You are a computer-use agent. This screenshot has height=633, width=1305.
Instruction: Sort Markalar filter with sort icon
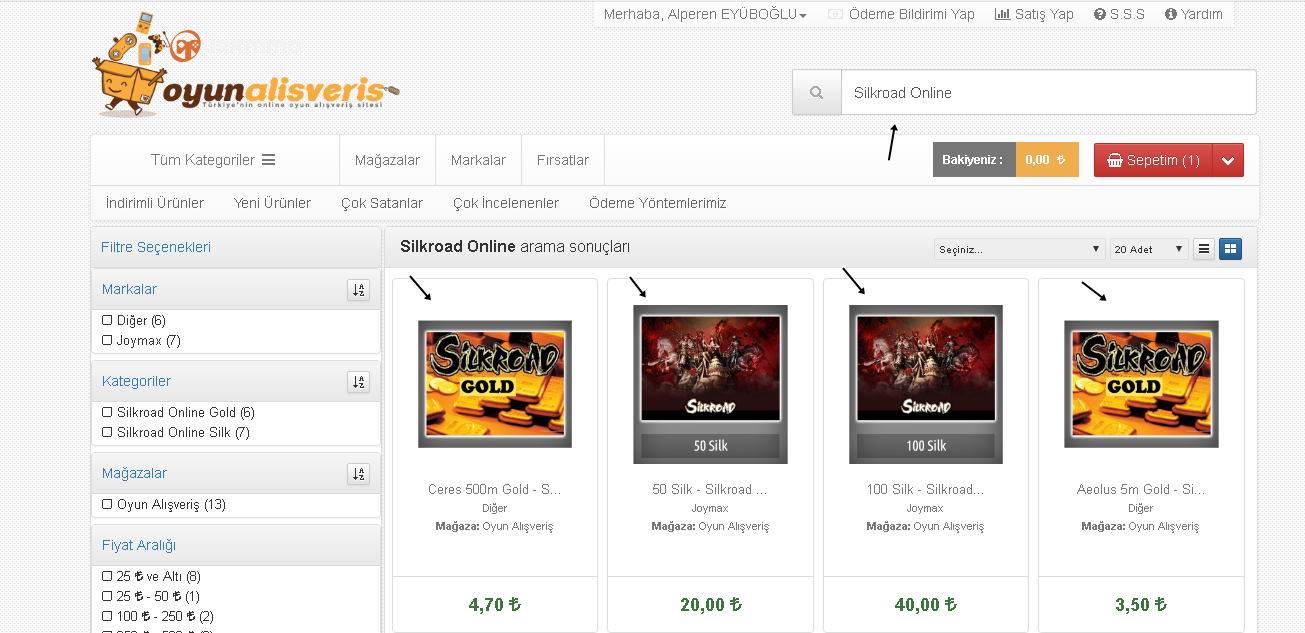point(359,290)
